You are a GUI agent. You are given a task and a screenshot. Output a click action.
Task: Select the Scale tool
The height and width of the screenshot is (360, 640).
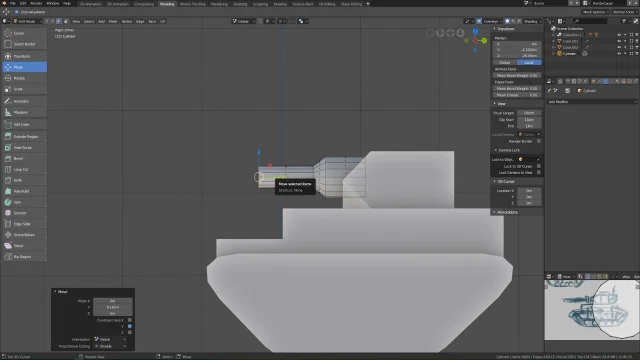pos(24,89)
